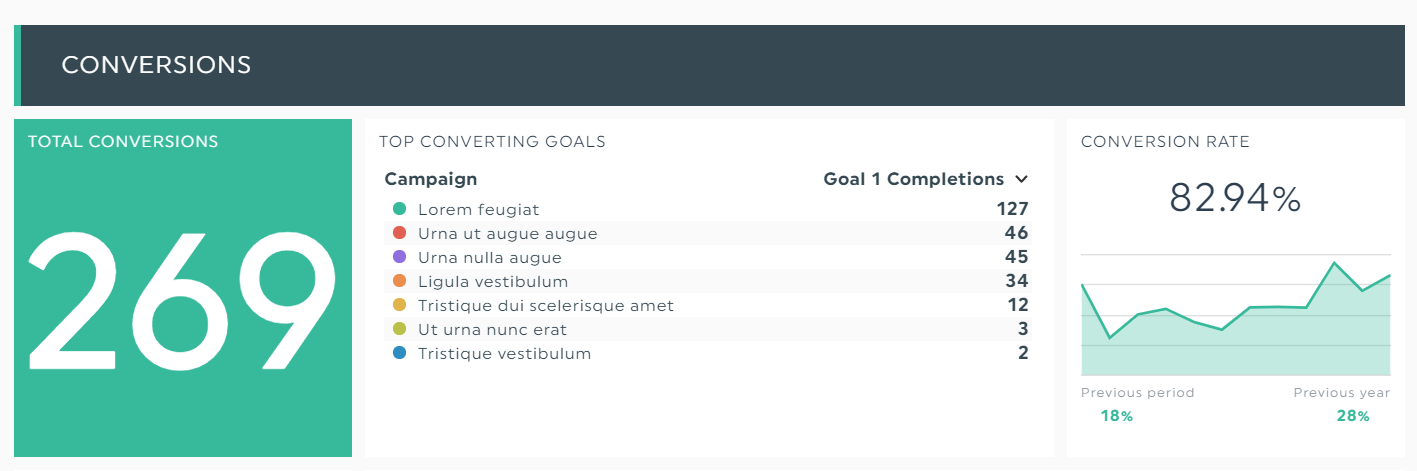Click the yellow dot beside Tristique dui scelerisque amet

(x=400, y=305)
